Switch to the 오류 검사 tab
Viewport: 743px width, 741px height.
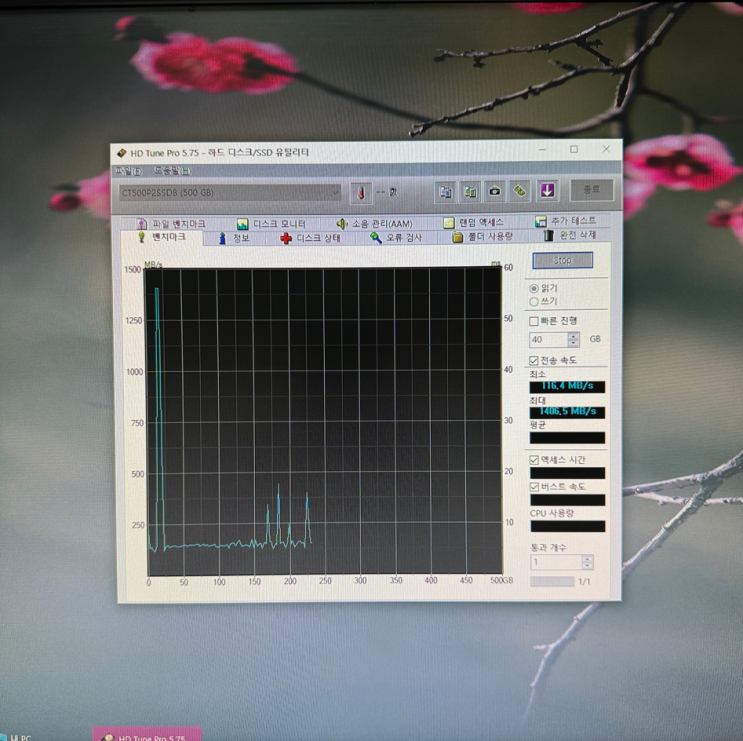pyautogui.click(x=396, y=237)
